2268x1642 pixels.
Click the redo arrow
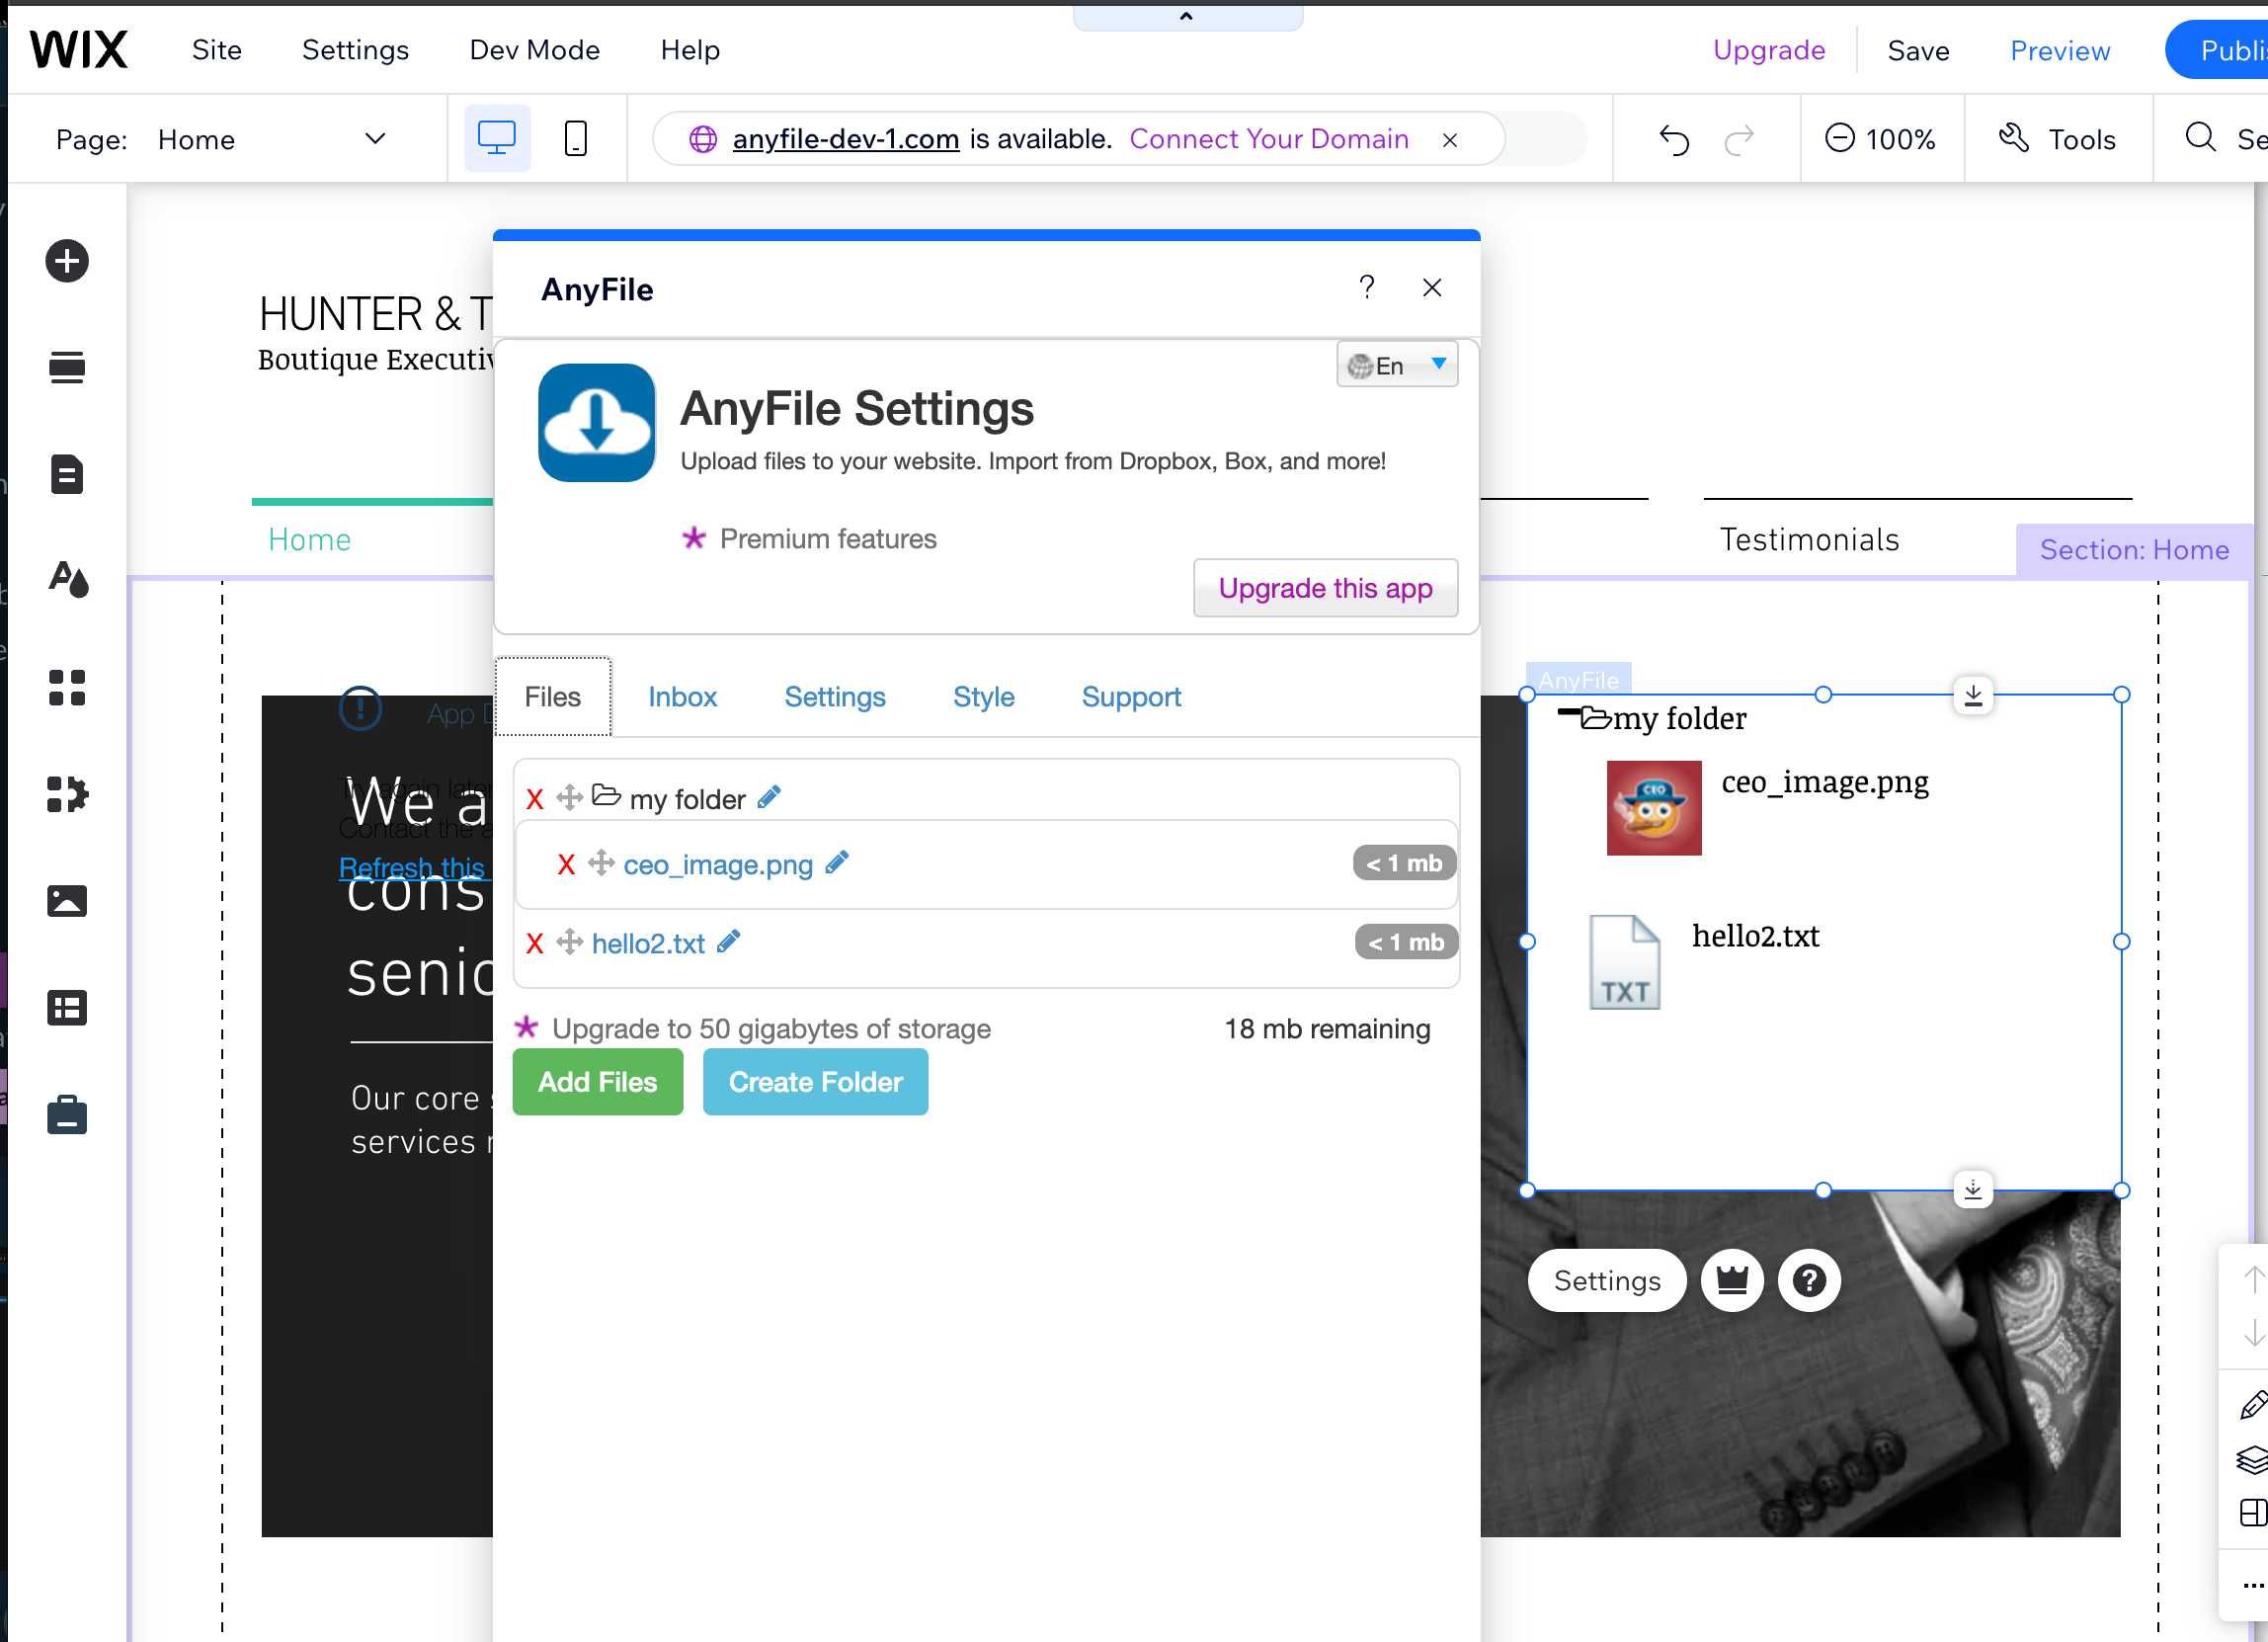coord(1739,139)
